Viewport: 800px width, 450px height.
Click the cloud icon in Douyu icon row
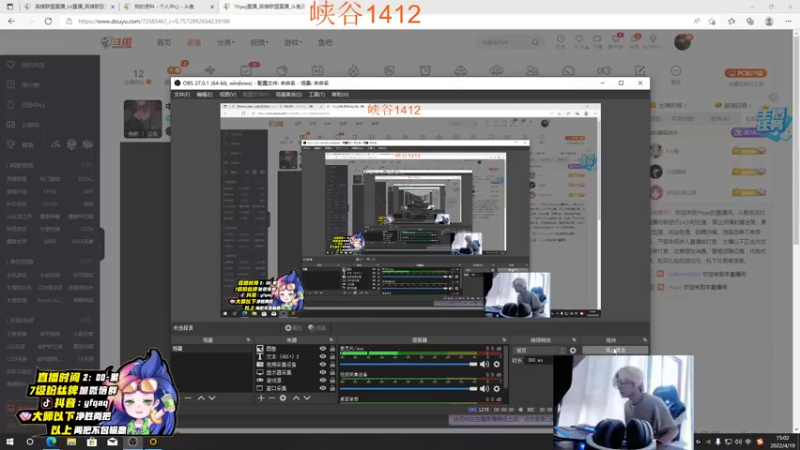point(496,71)
